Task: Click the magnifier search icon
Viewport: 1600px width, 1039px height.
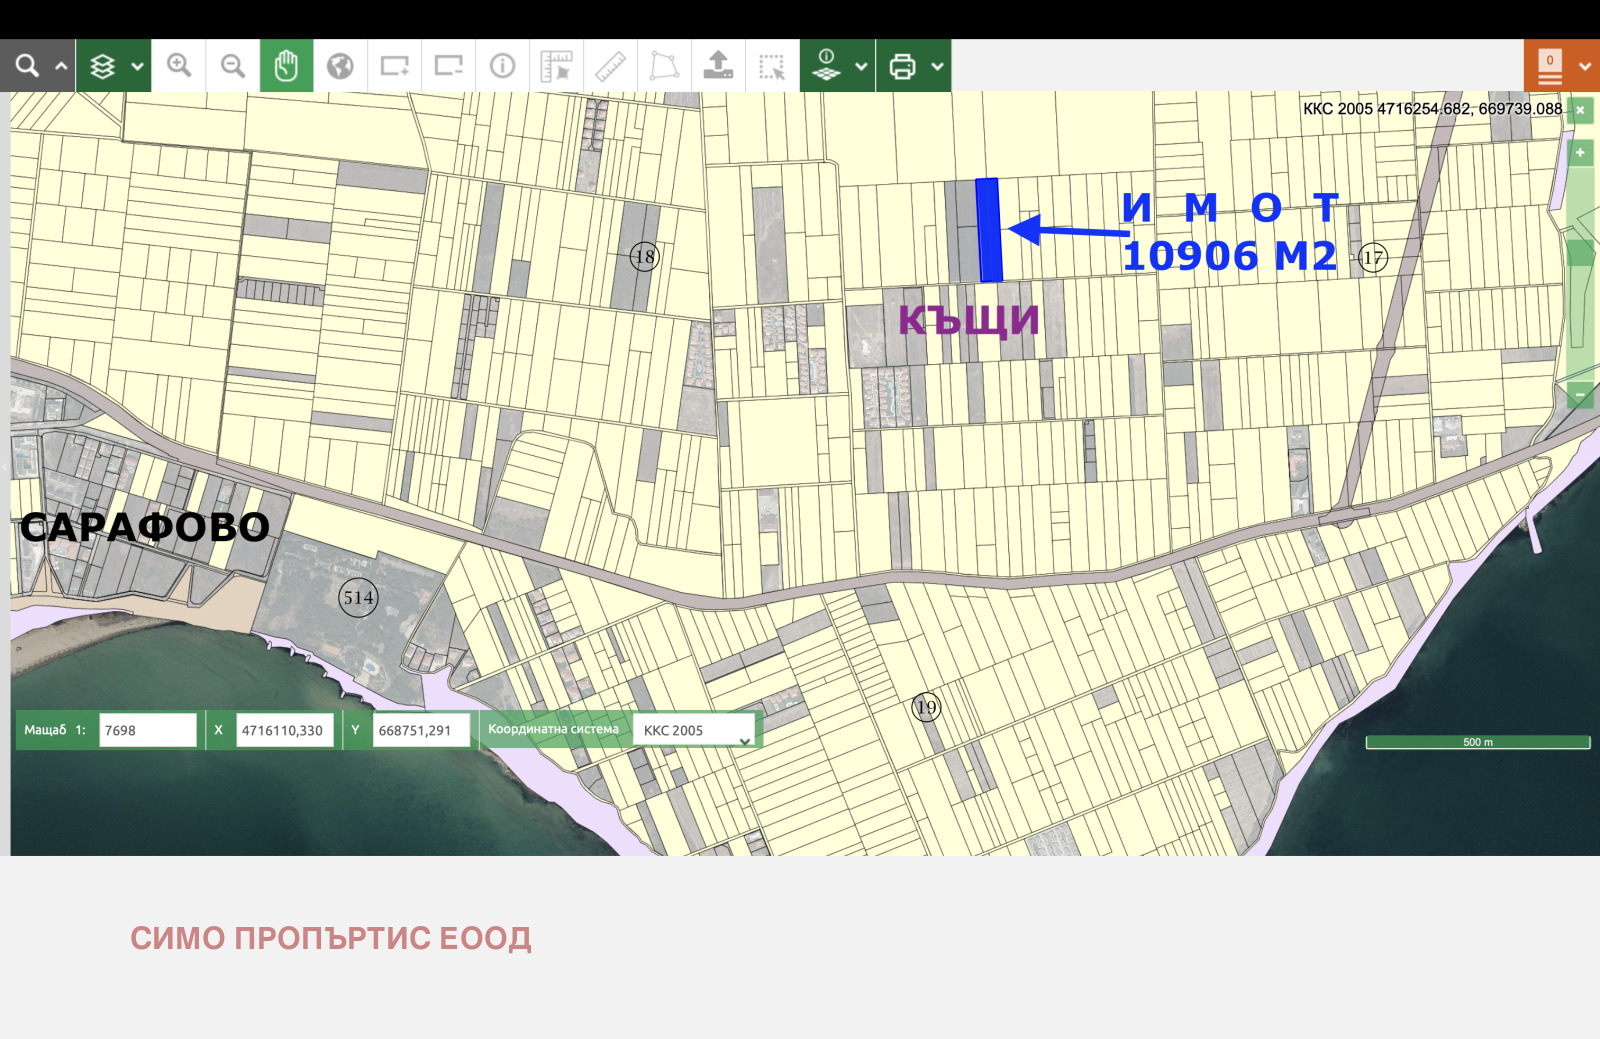Action: (x=27, y=66)
